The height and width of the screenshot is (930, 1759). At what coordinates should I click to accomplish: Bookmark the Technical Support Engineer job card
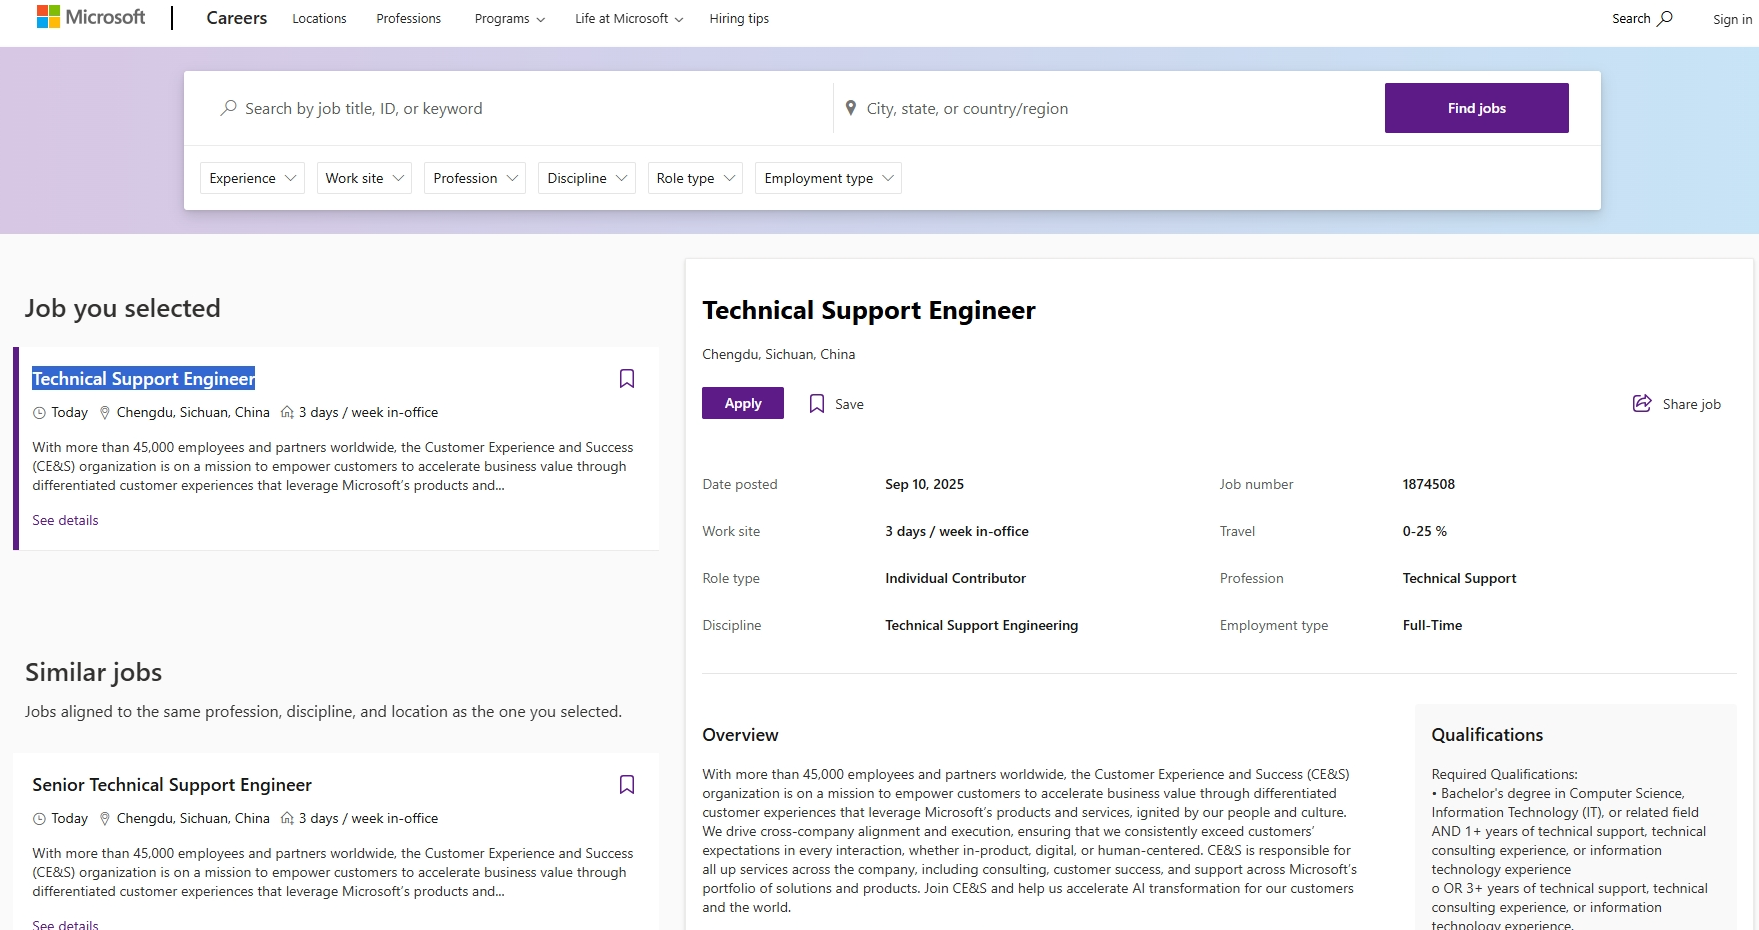pos(627,379)
